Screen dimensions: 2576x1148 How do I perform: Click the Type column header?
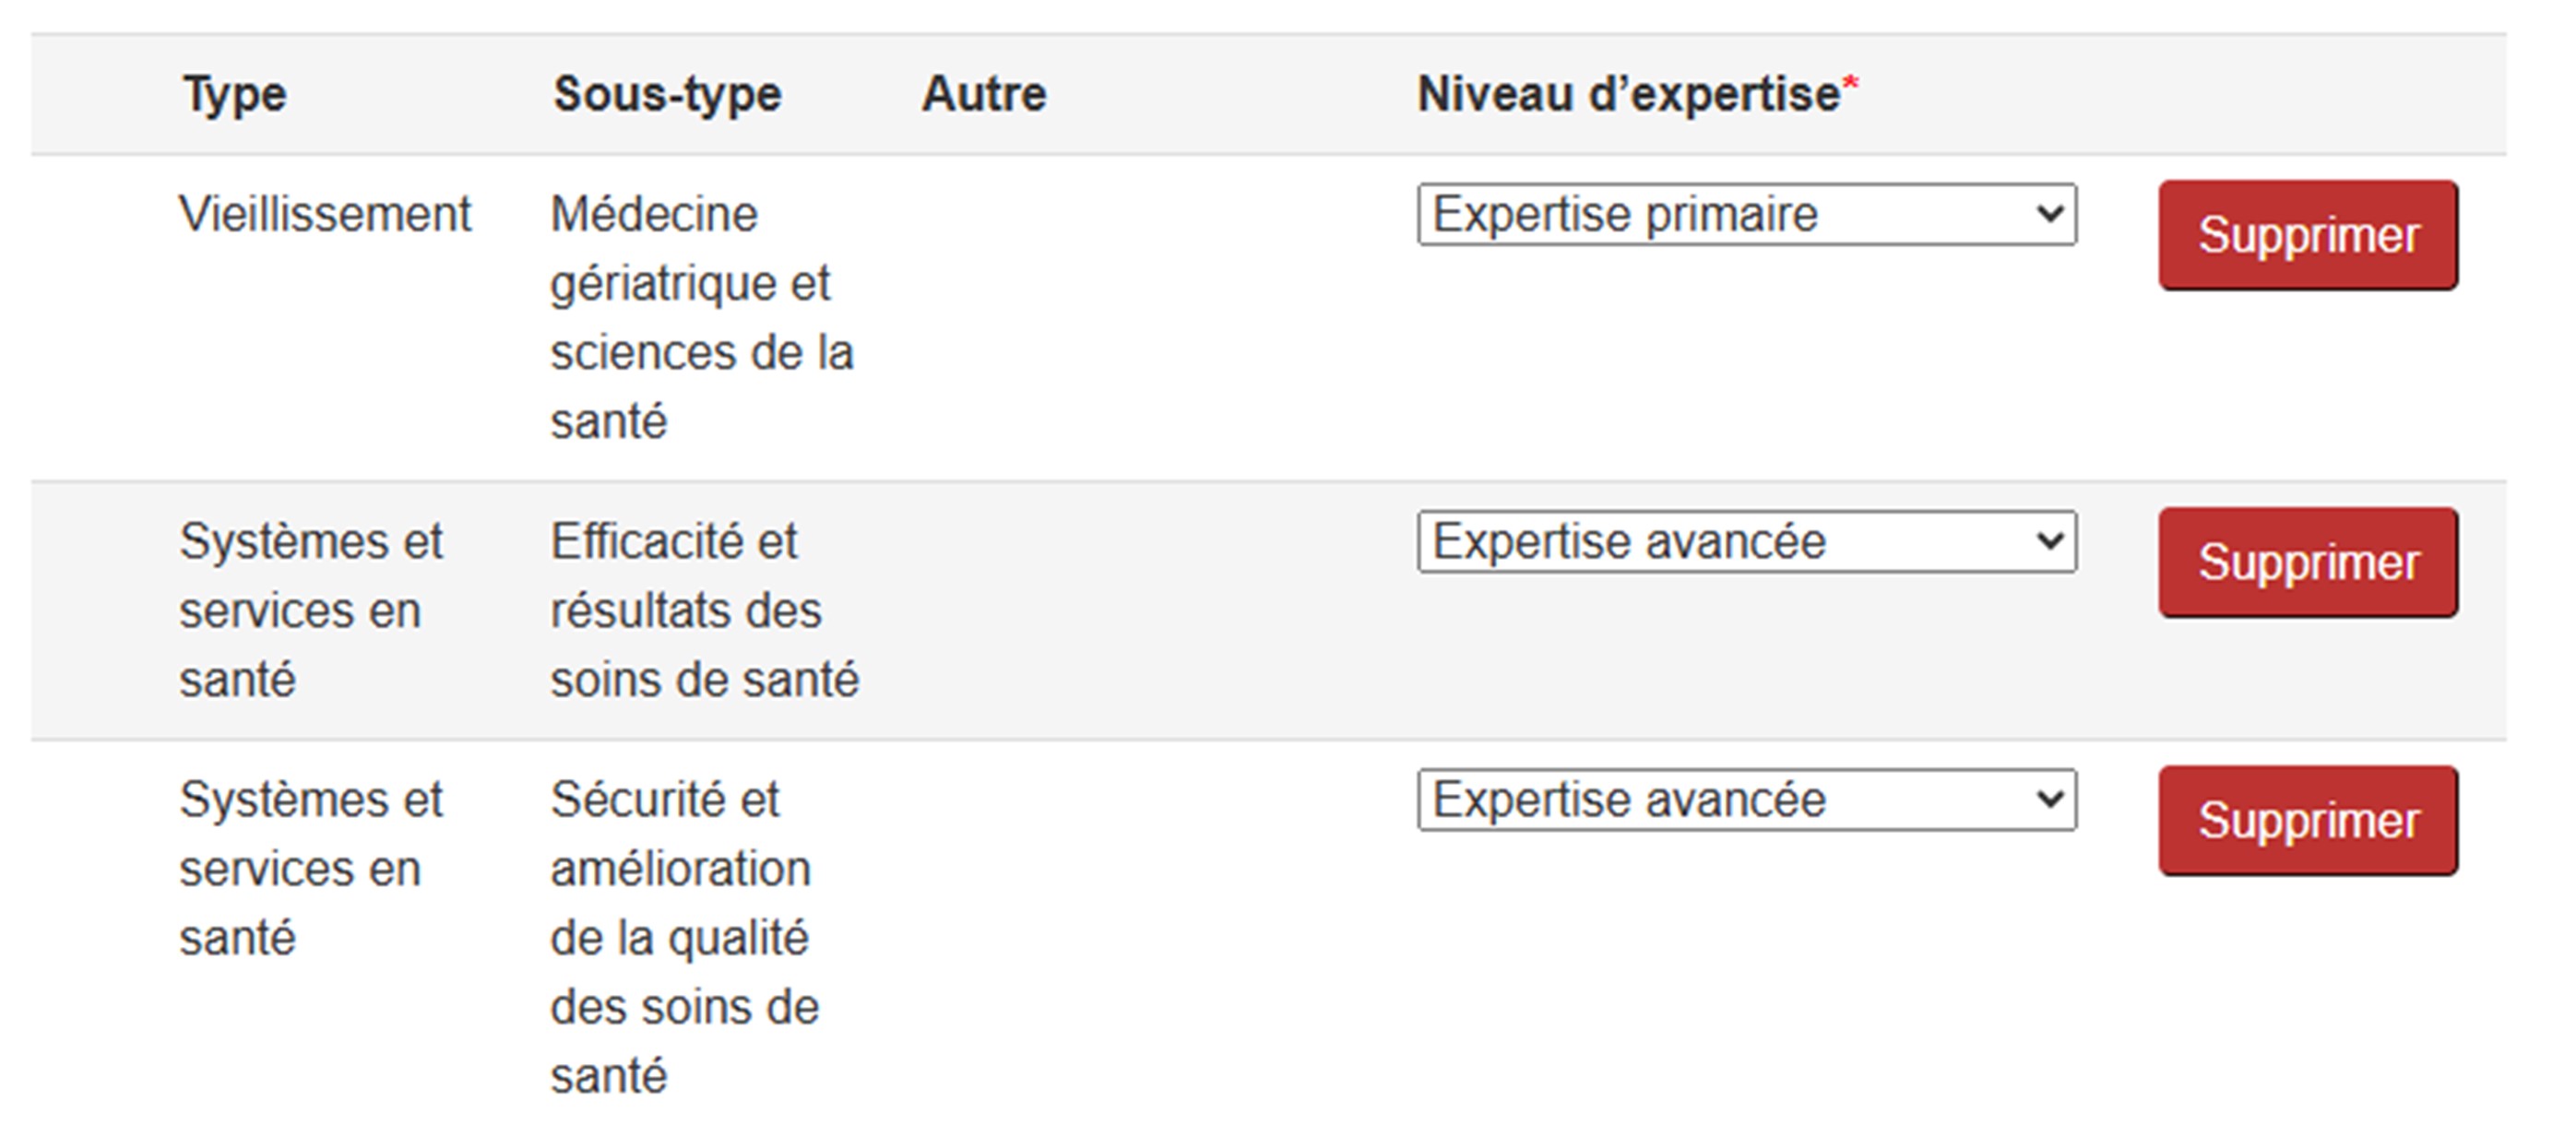tap(235, 95)
